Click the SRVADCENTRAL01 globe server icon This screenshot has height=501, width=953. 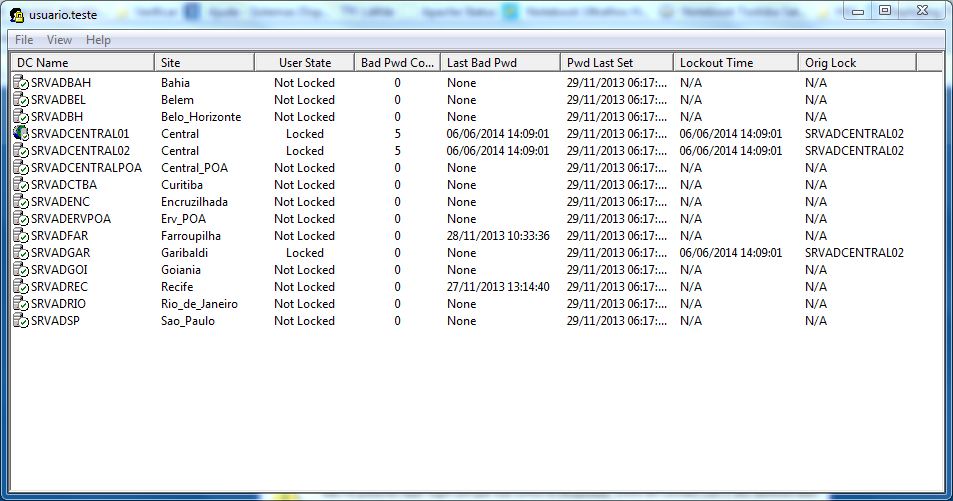21,134
